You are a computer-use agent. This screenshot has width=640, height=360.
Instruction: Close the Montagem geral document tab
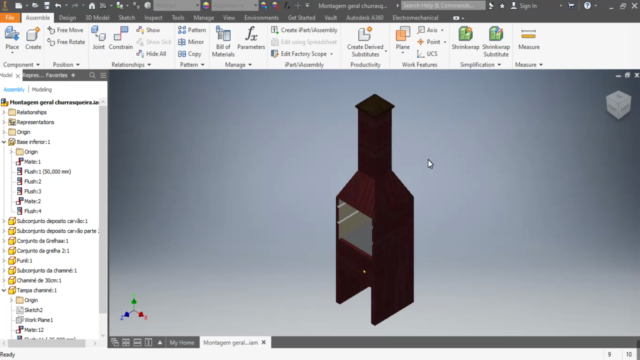click(264, 342)
